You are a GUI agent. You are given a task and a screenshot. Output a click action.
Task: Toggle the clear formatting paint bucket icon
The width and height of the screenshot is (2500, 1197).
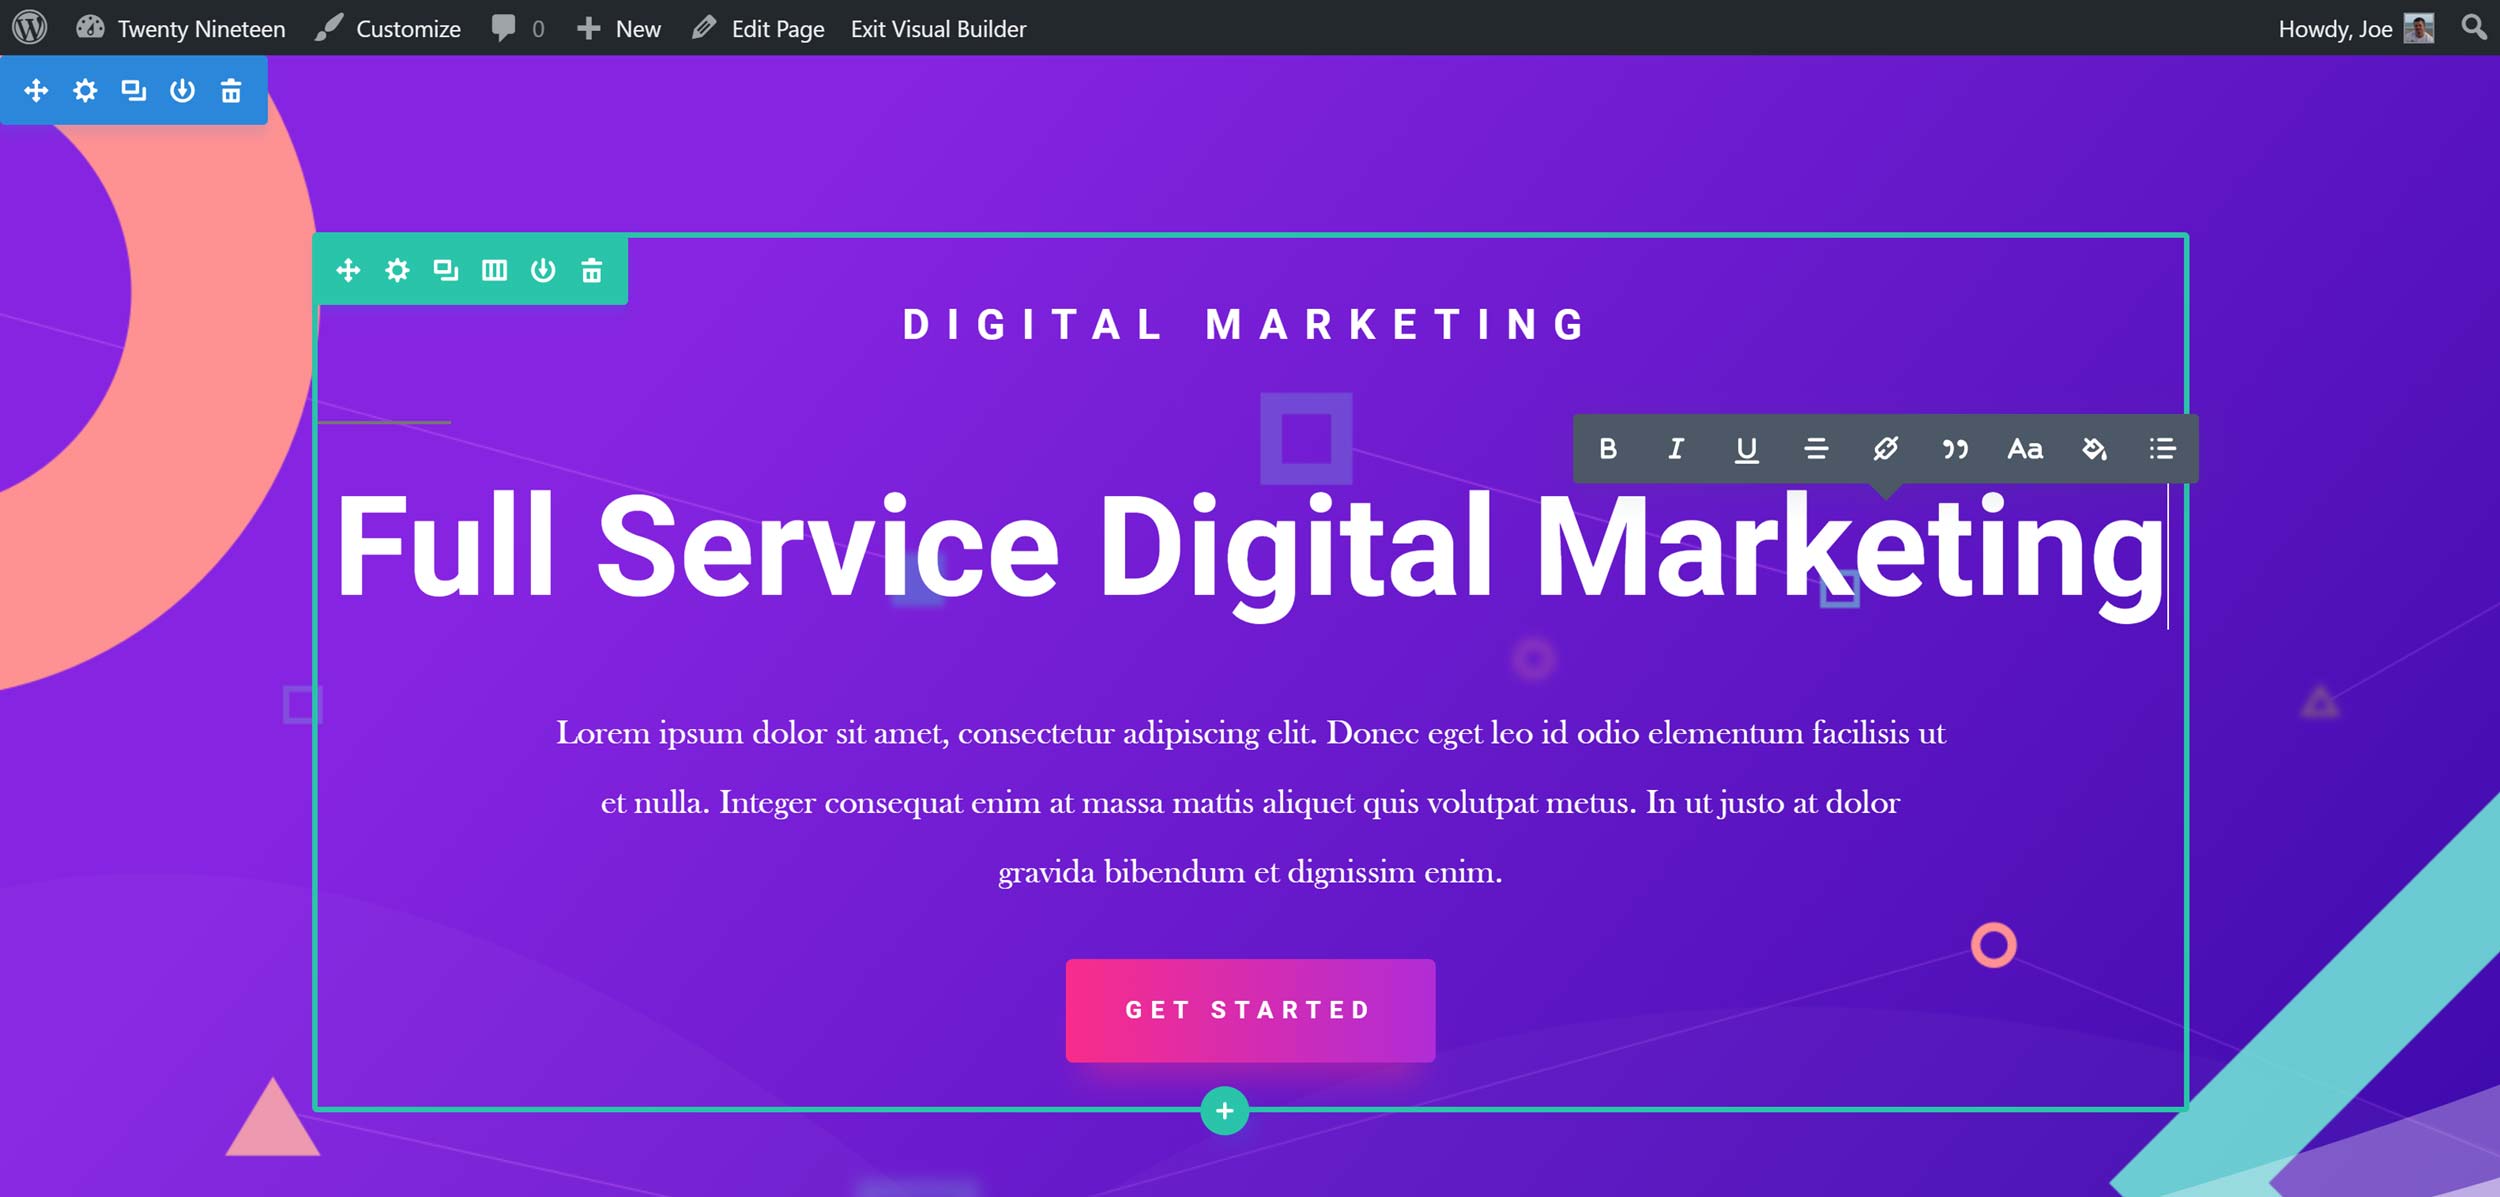click(x=2095, y=449)
